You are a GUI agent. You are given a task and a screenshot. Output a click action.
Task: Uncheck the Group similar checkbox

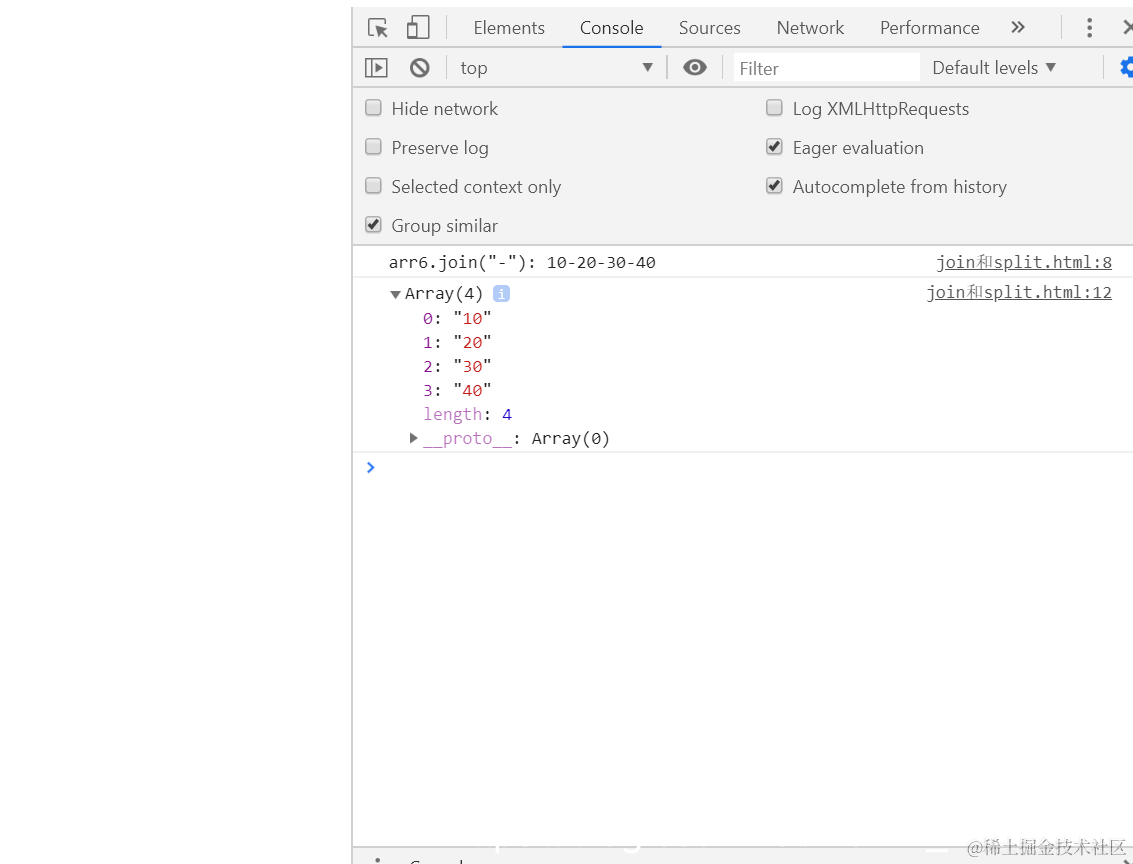point(374,225)
